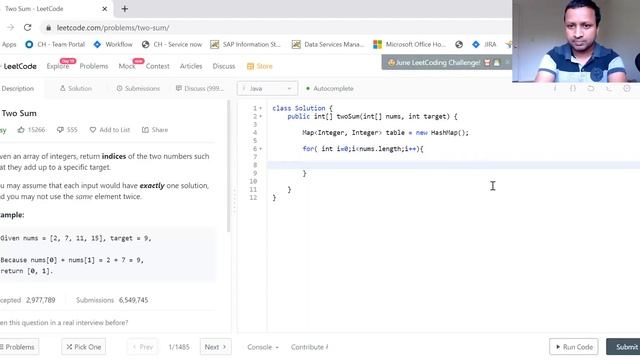The image size is (640, 360).
Task: Add problem to list with heart icon
Action: pyautogui.click(x=109, y=130)
